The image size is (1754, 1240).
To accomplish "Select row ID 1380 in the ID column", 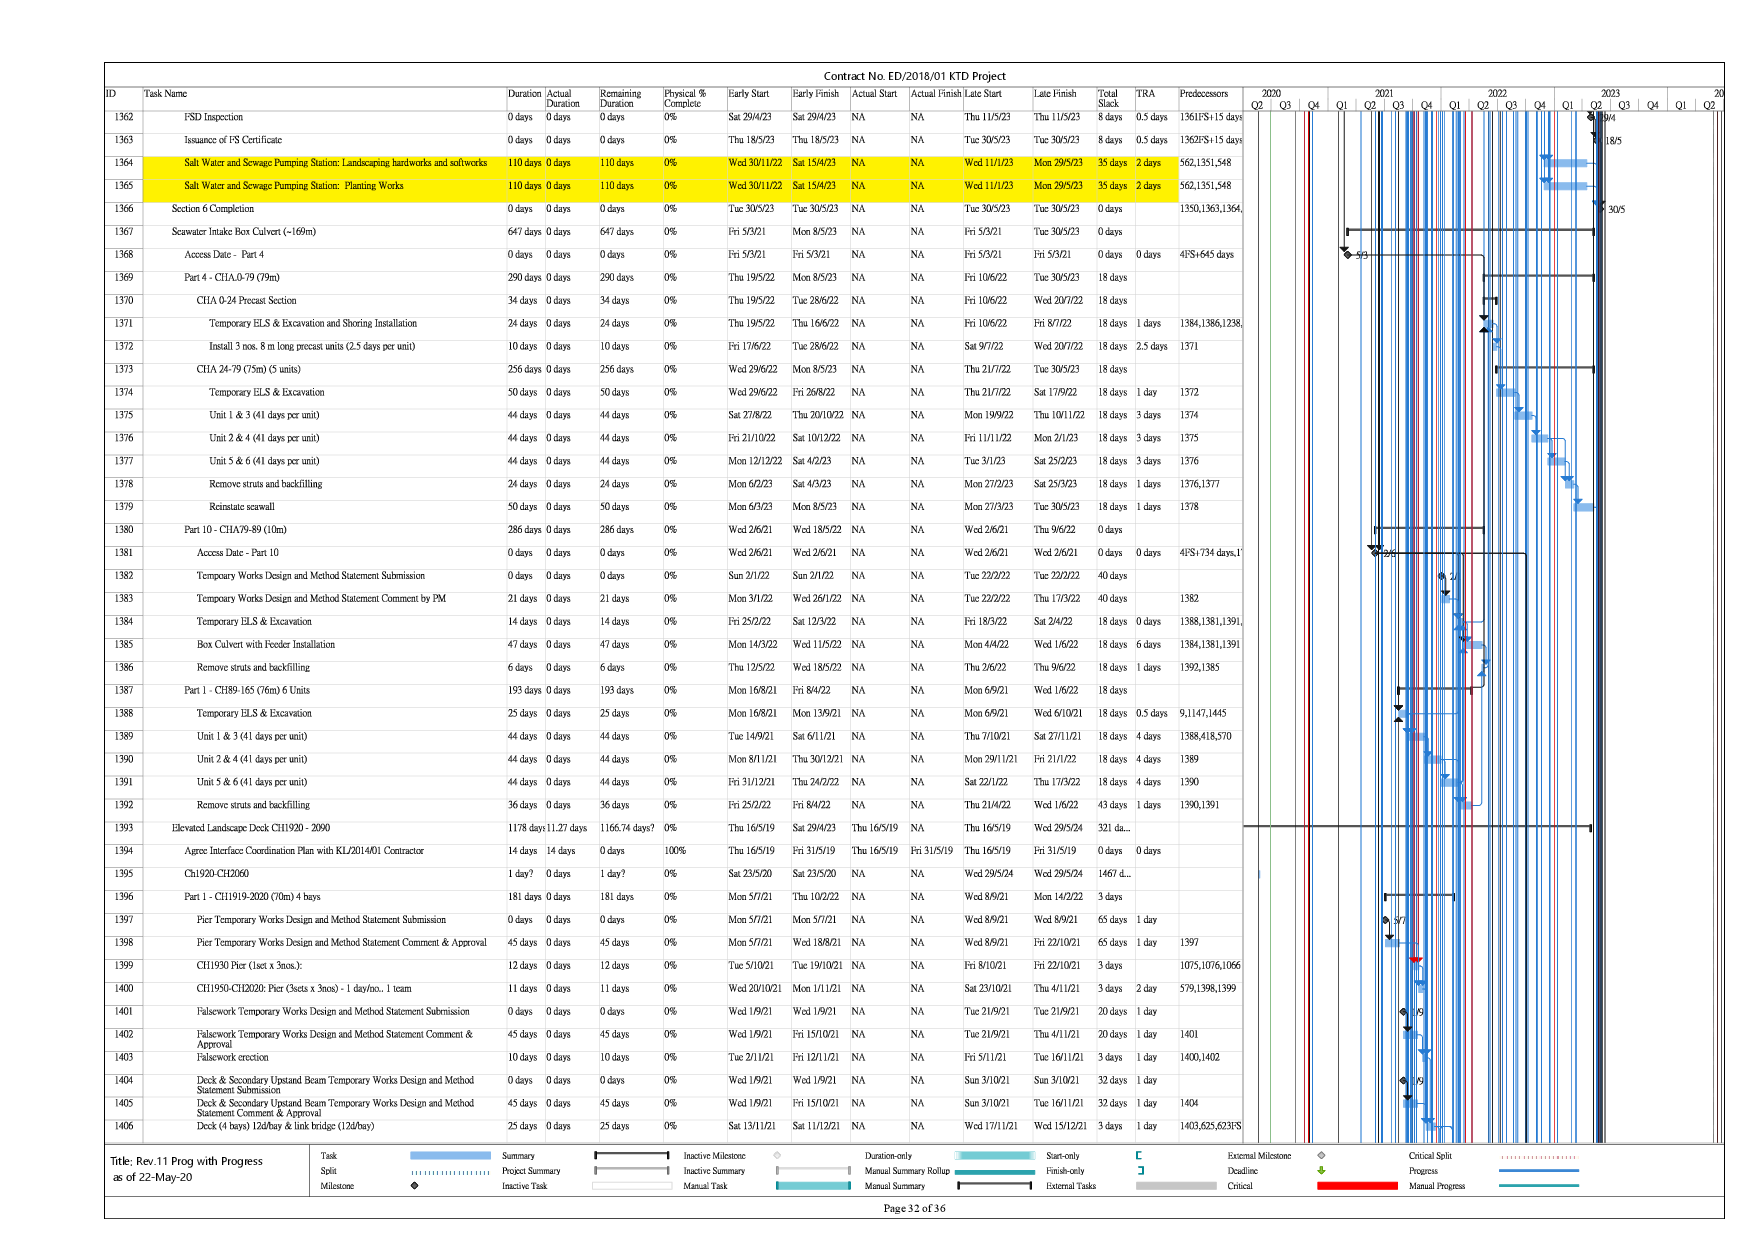I will pyautogui.click(x=124, y=530).
